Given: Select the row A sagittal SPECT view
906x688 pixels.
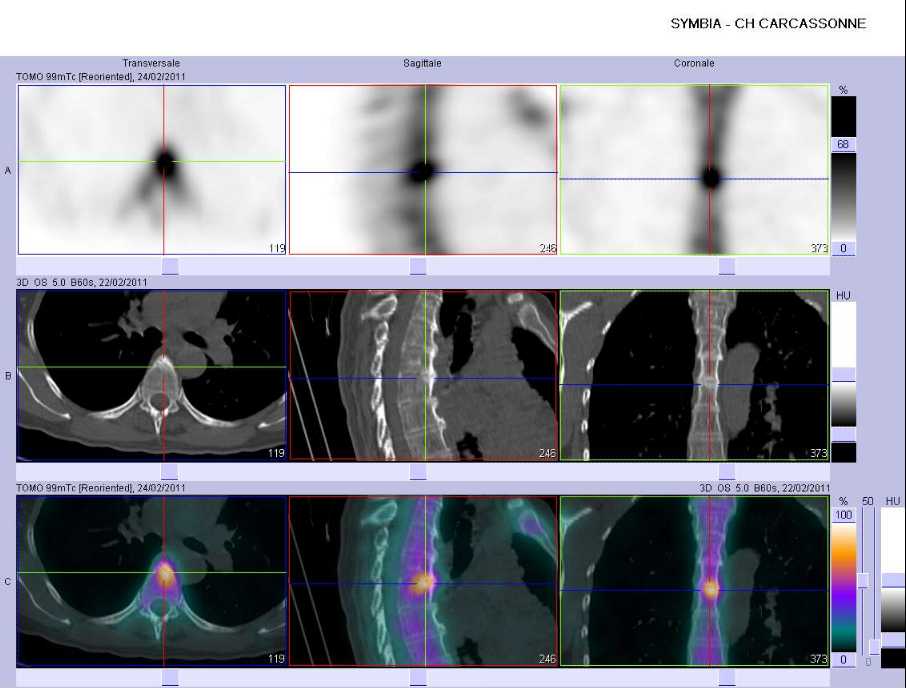Looking at the screenshot, I should click(423, 170).
